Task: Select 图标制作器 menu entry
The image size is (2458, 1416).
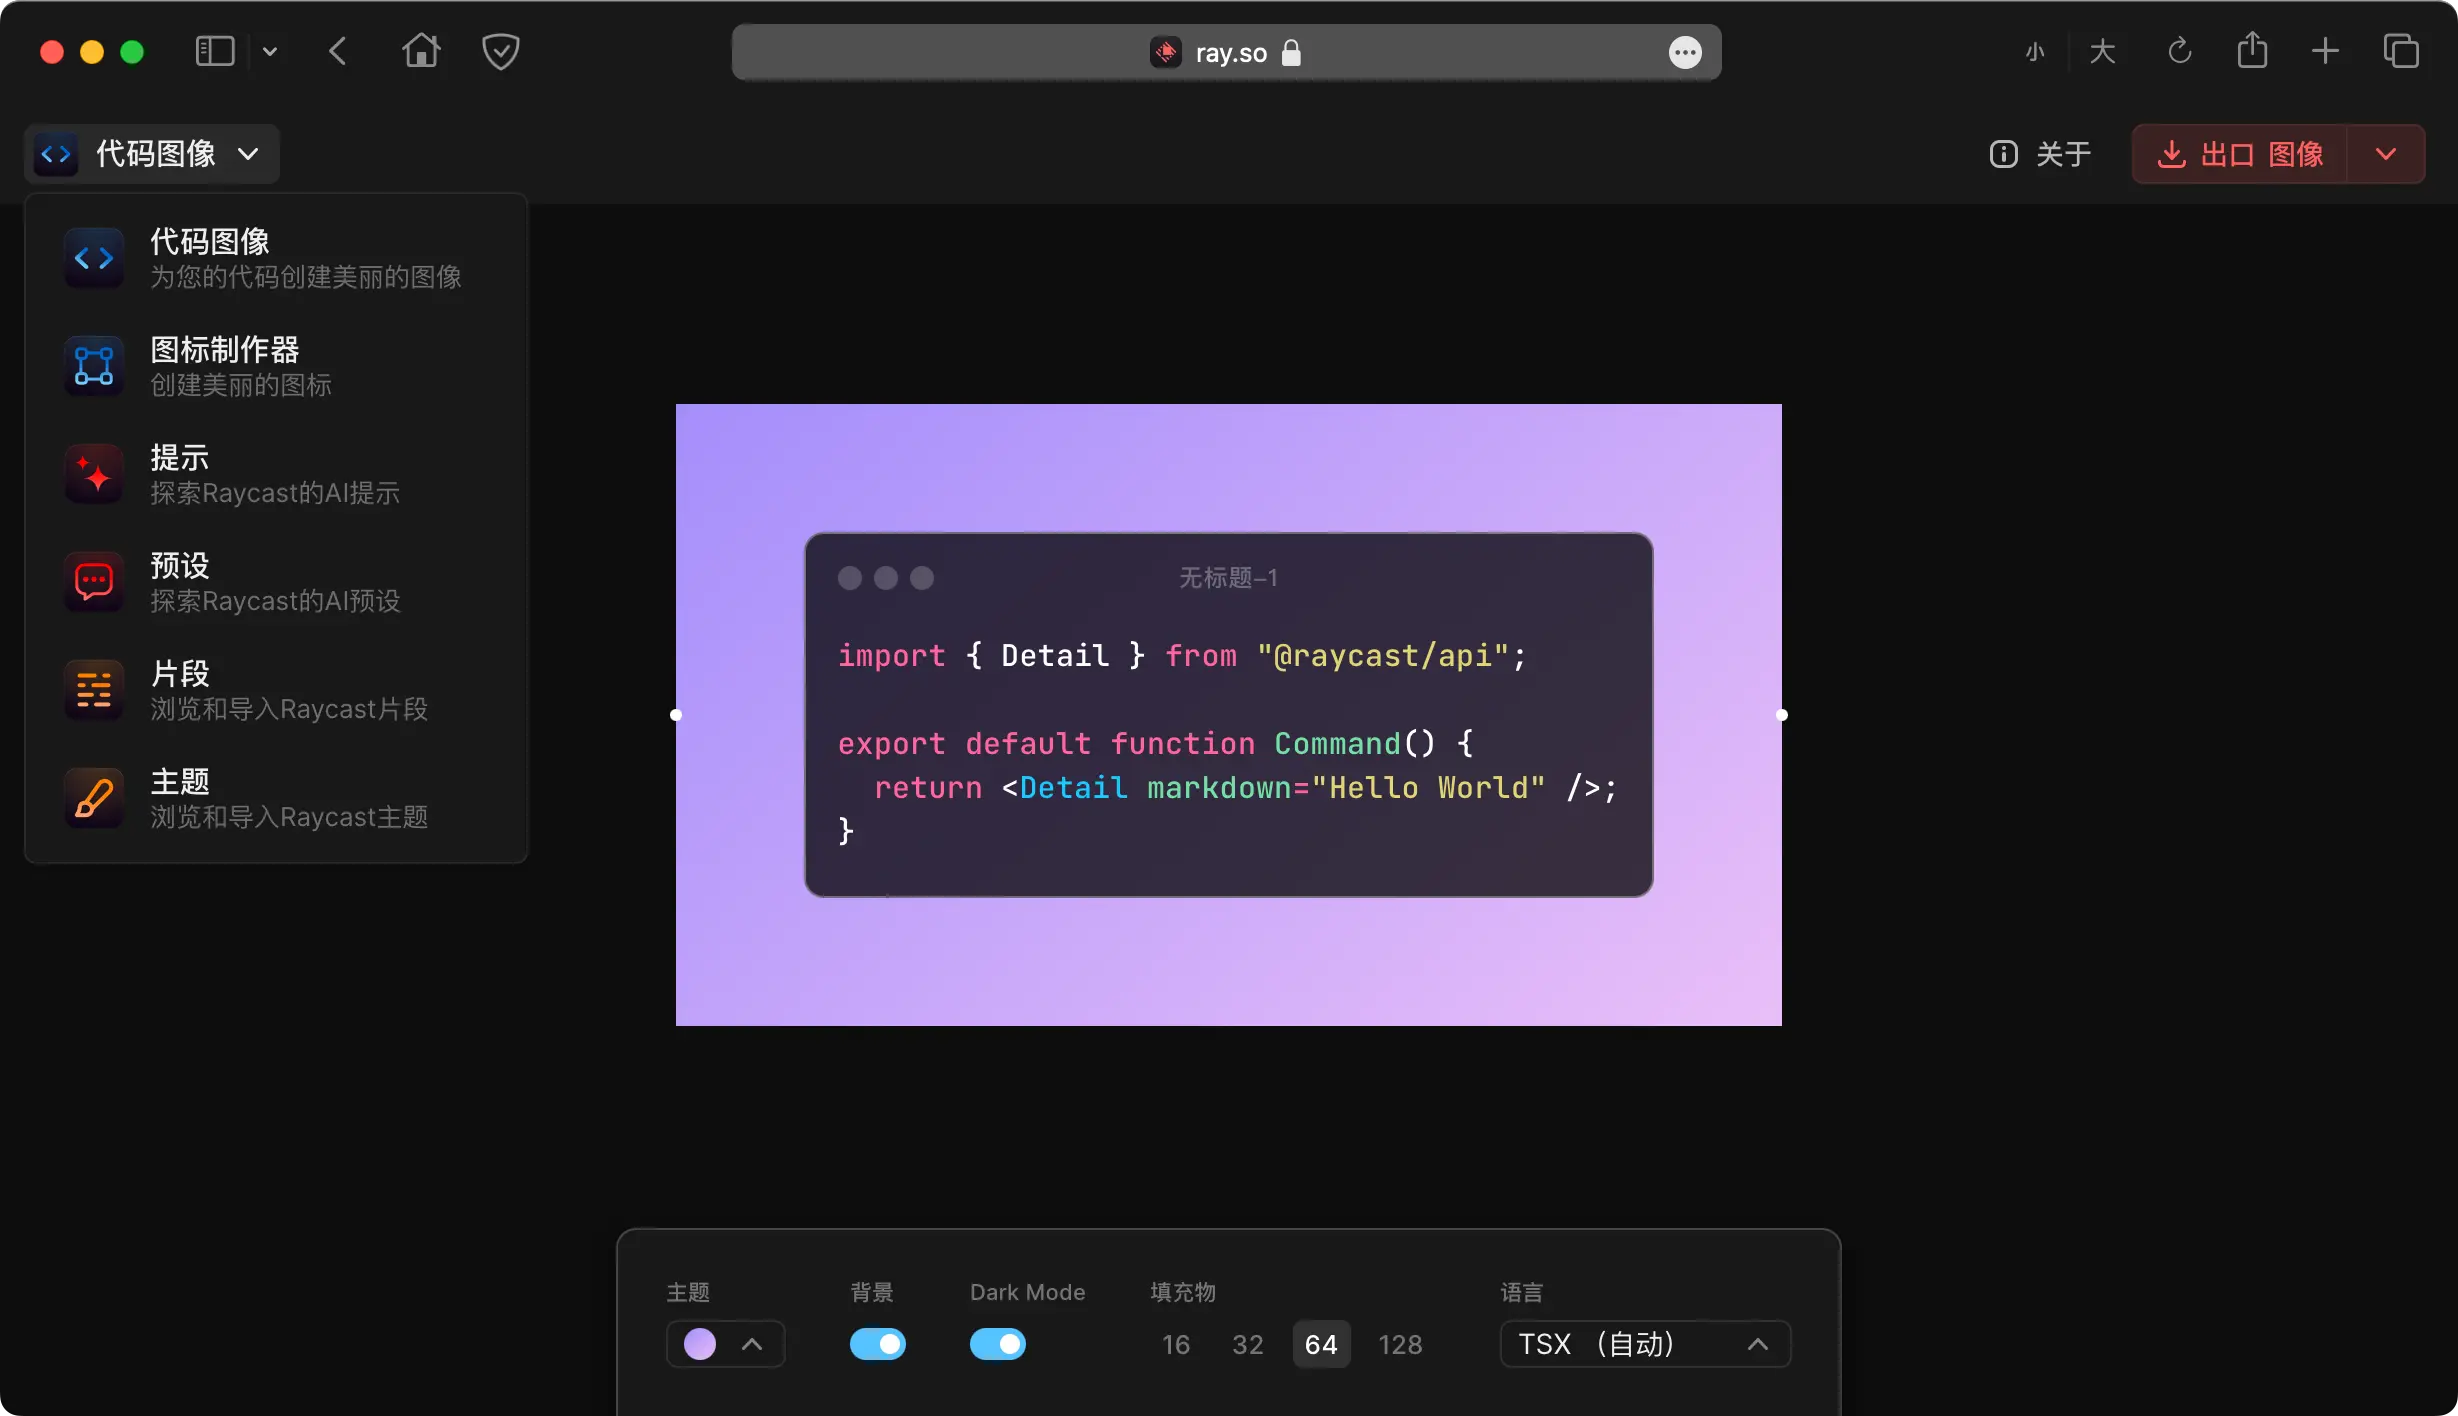Action: 276,366
